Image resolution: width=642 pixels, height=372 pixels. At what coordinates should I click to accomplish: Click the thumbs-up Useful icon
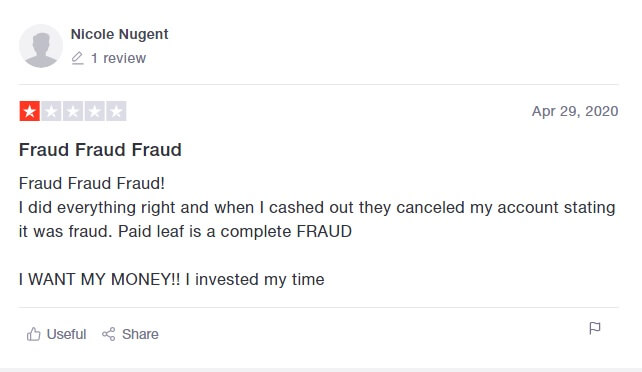[x=34, y=334]
